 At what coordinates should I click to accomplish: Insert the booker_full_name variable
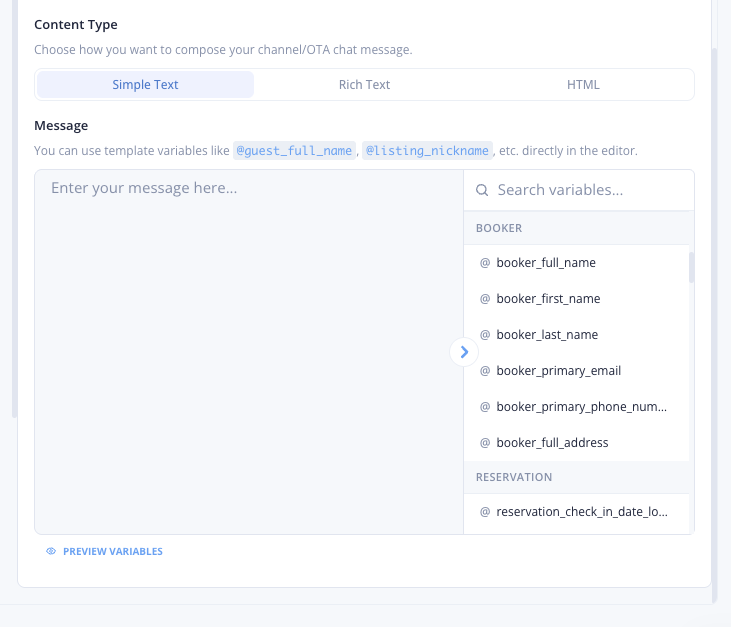tap(577, 263)
